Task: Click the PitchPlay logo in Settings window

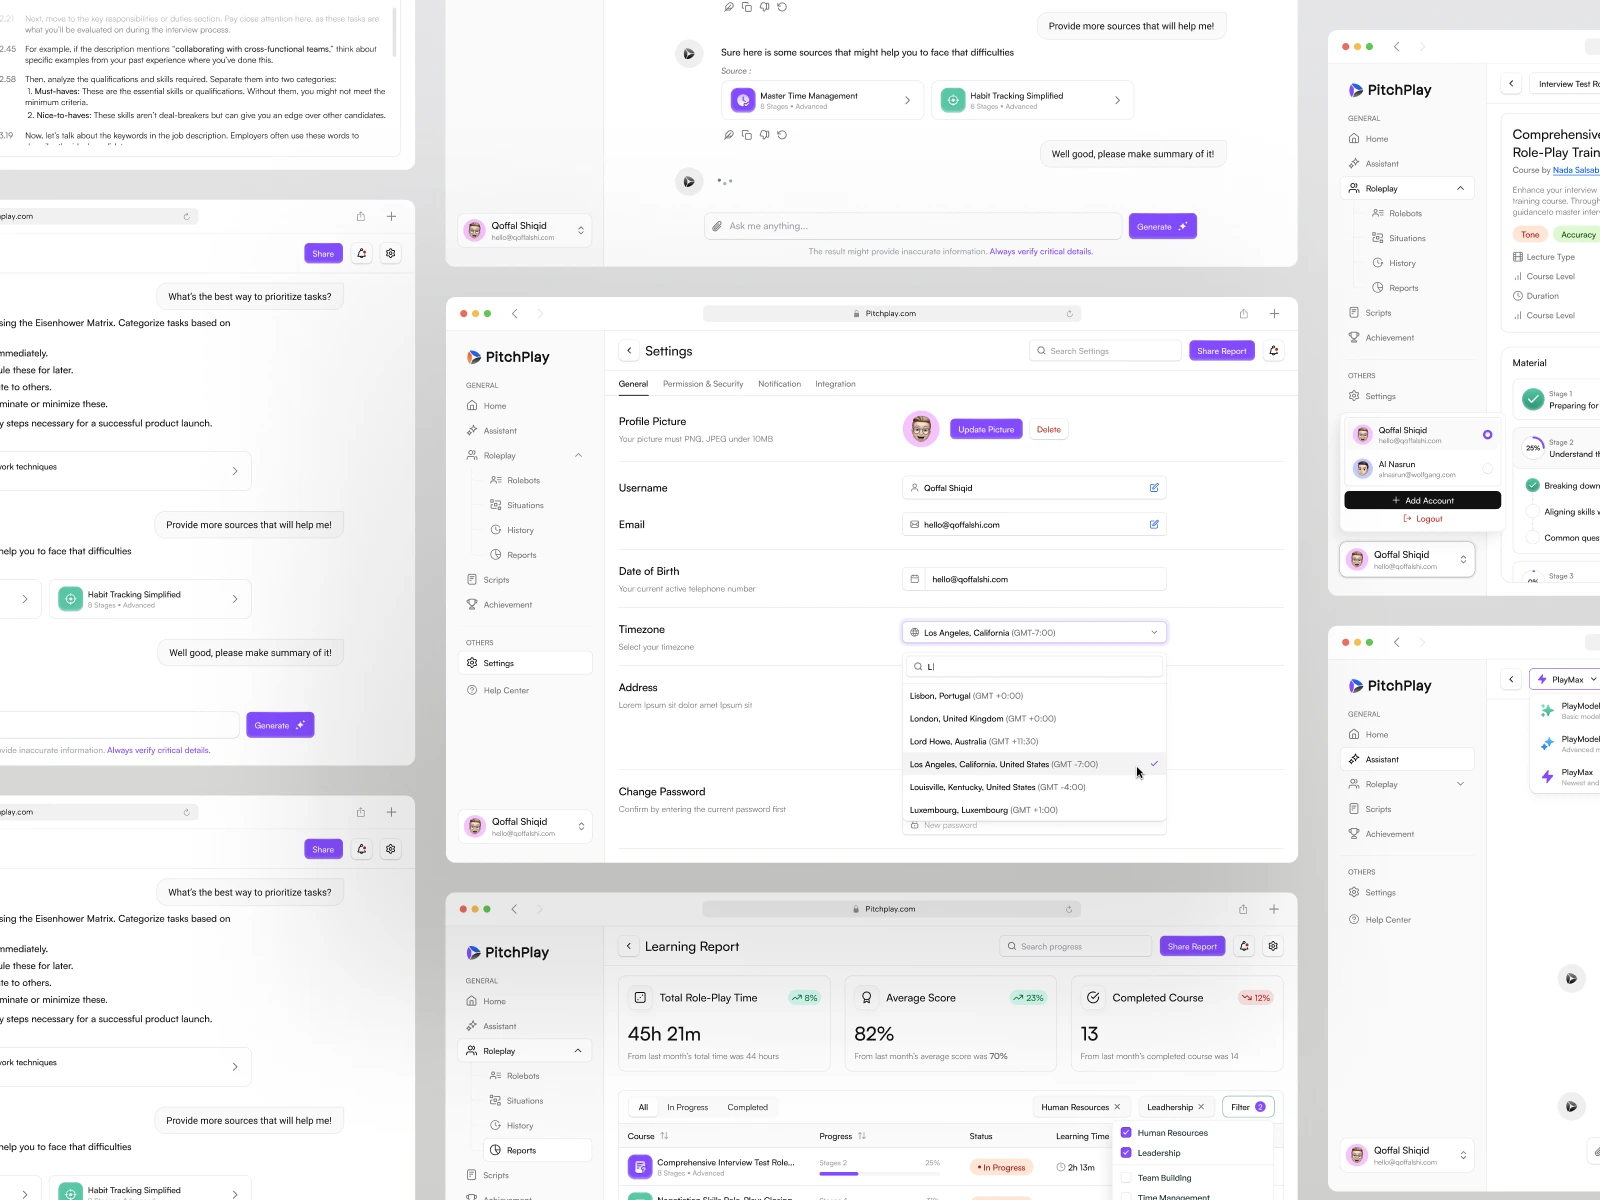Action: tap(508, 357)
